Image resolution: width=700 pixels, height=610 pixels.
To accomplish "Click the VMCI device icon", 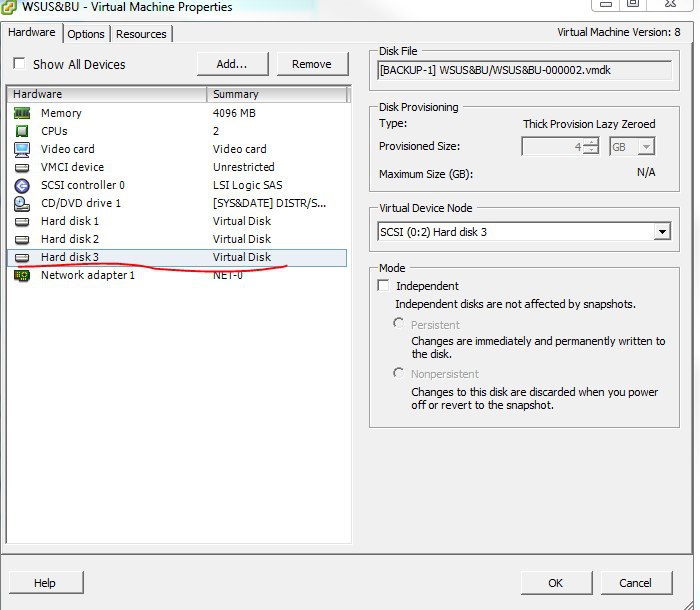I will click(22, 168).
